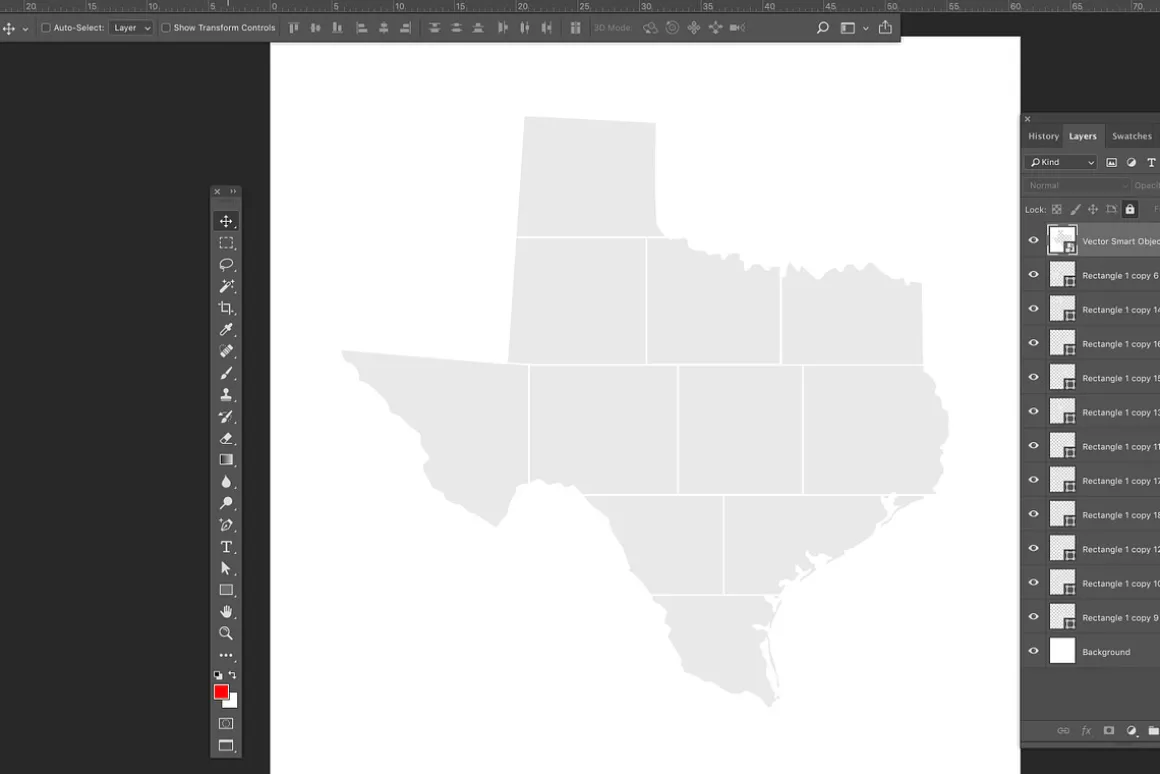Change the screen mode from the toolbox

(226, 745)
